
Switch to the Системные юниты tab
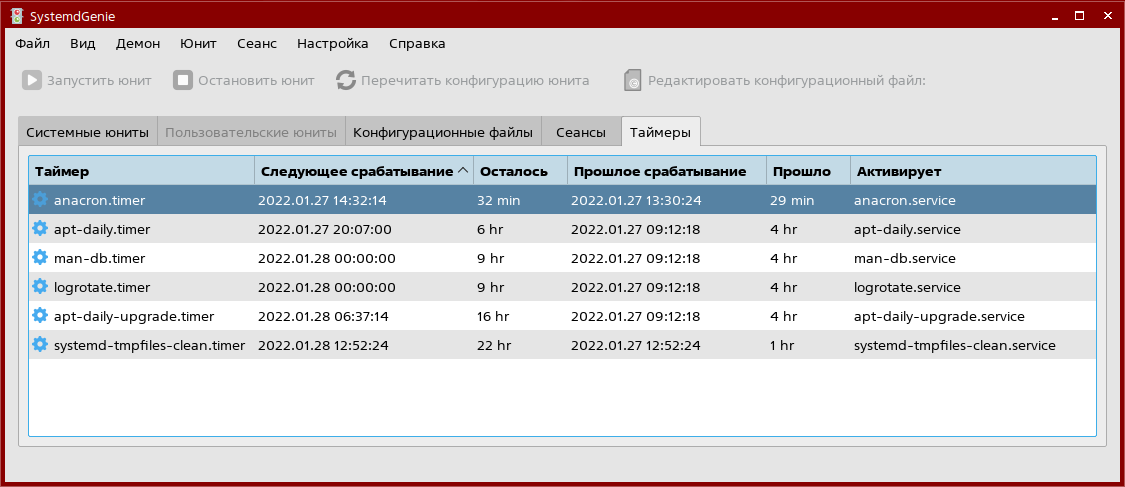coord(88,132)
